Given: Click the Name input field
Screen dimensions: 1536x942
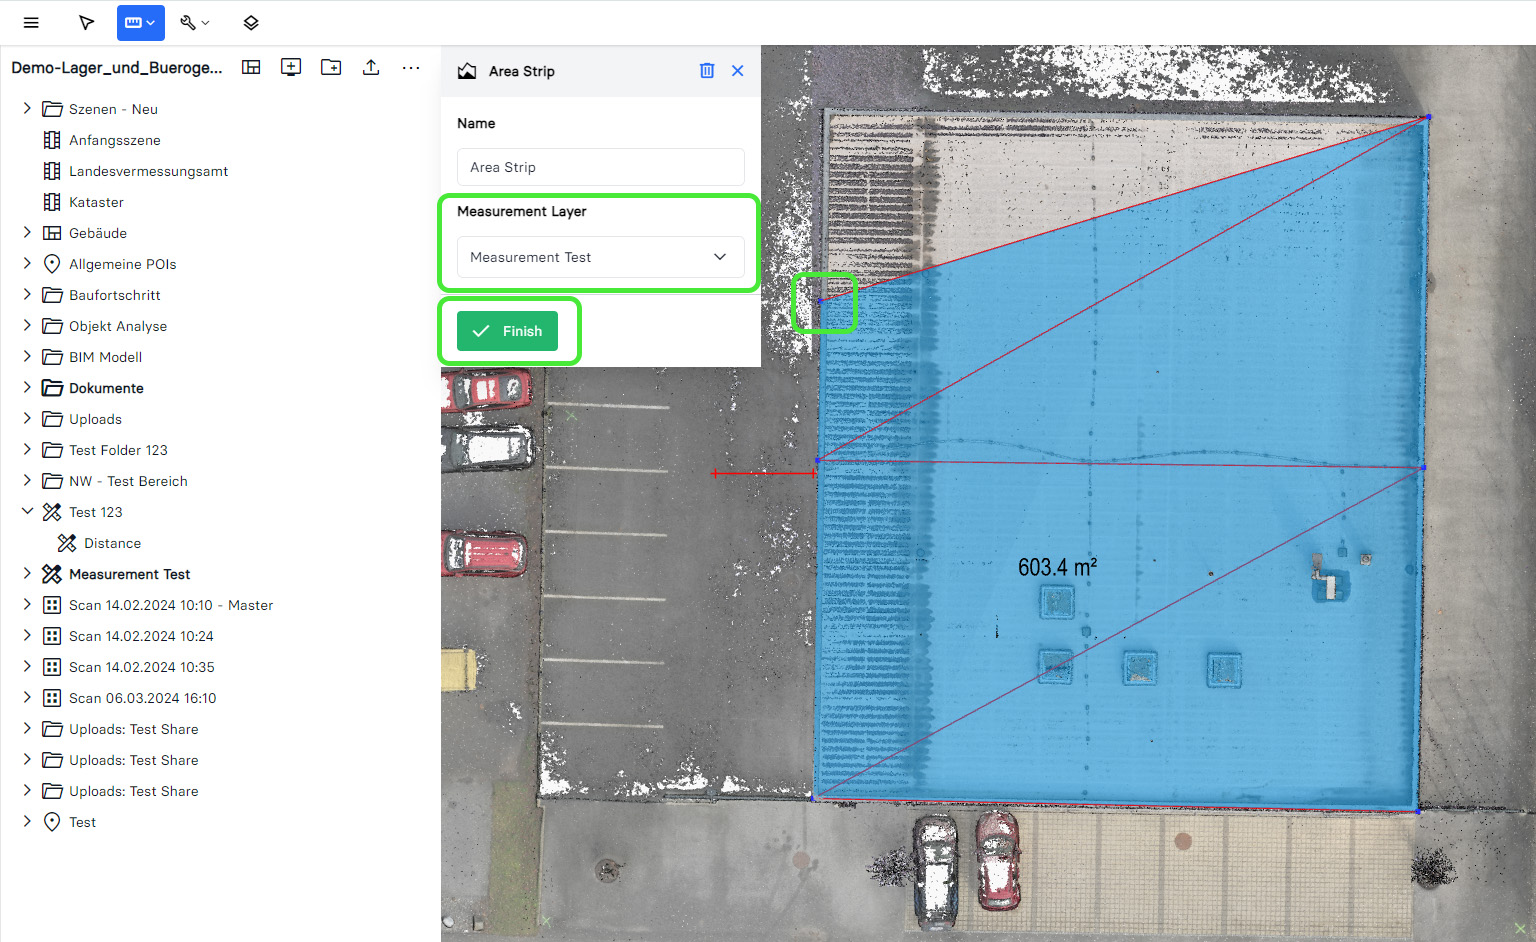Looking at the screenshot, I should [x=600, y=167].
